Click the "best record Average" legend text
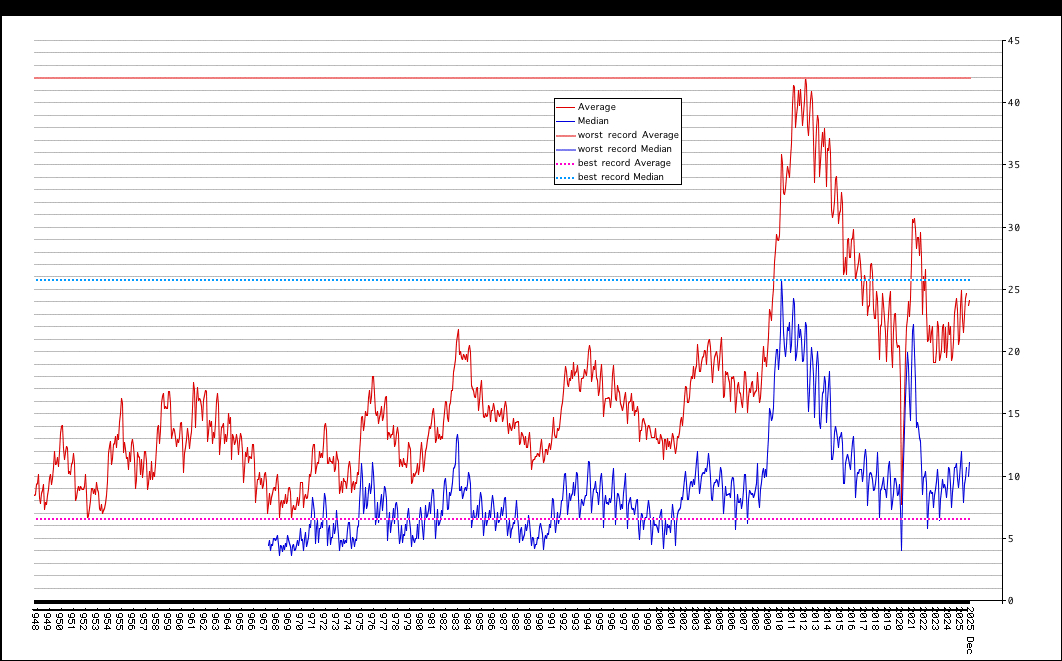1062x661 pixels. (x=624, y=163)
